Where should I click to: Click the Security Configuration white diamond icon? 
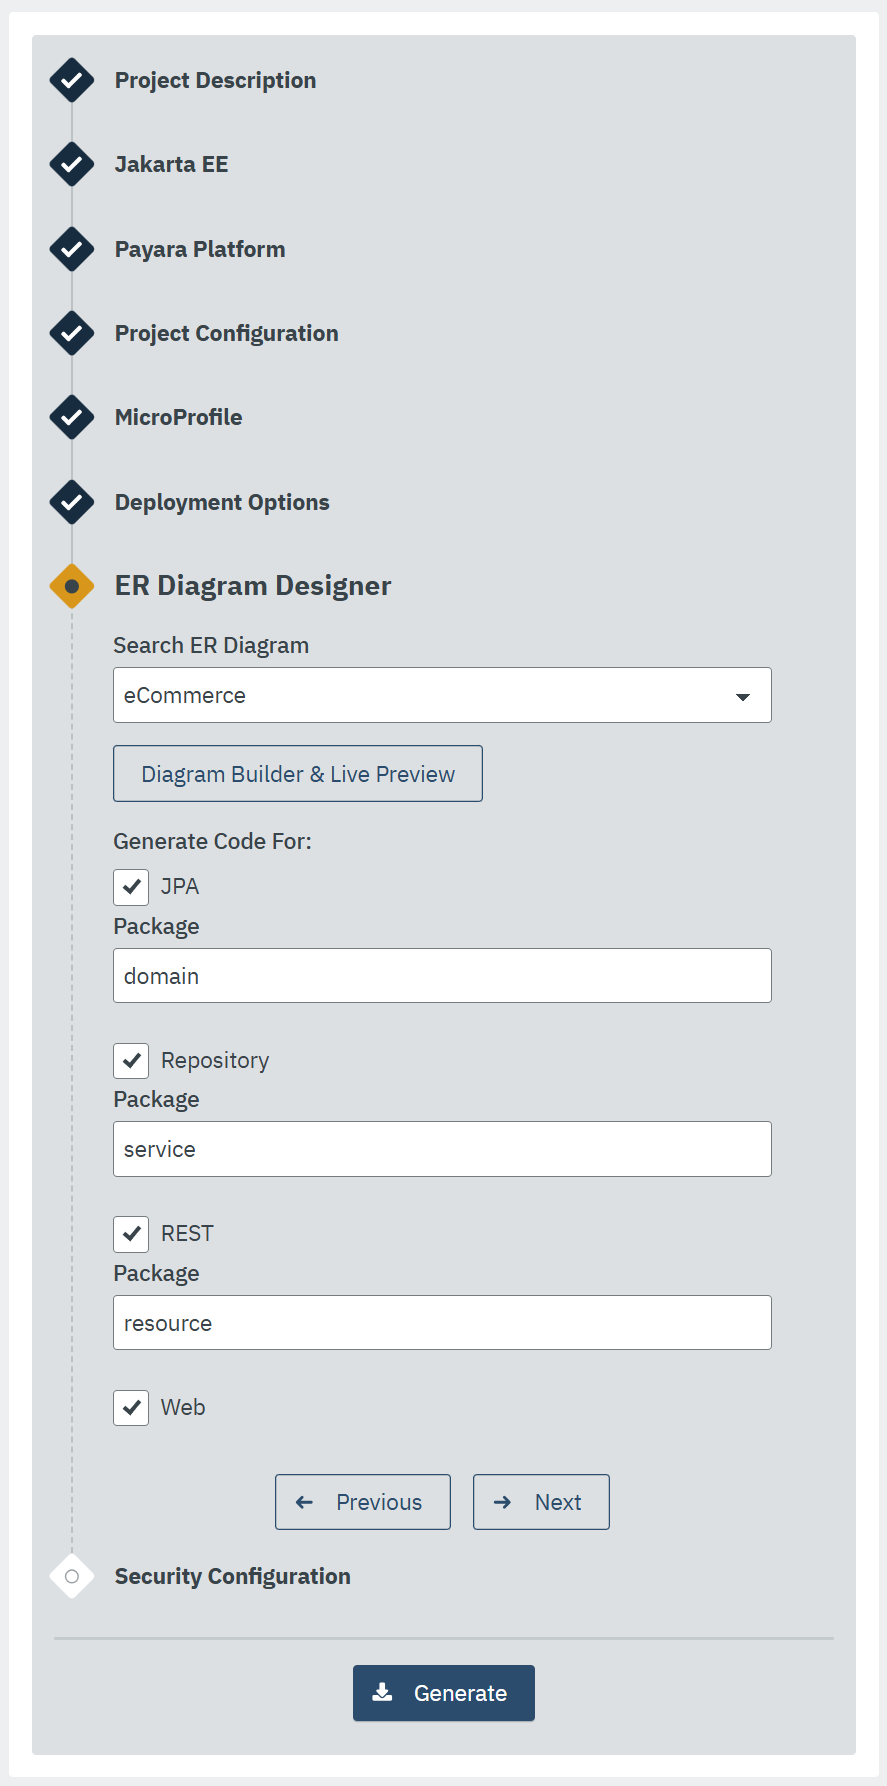point(72,1576)
